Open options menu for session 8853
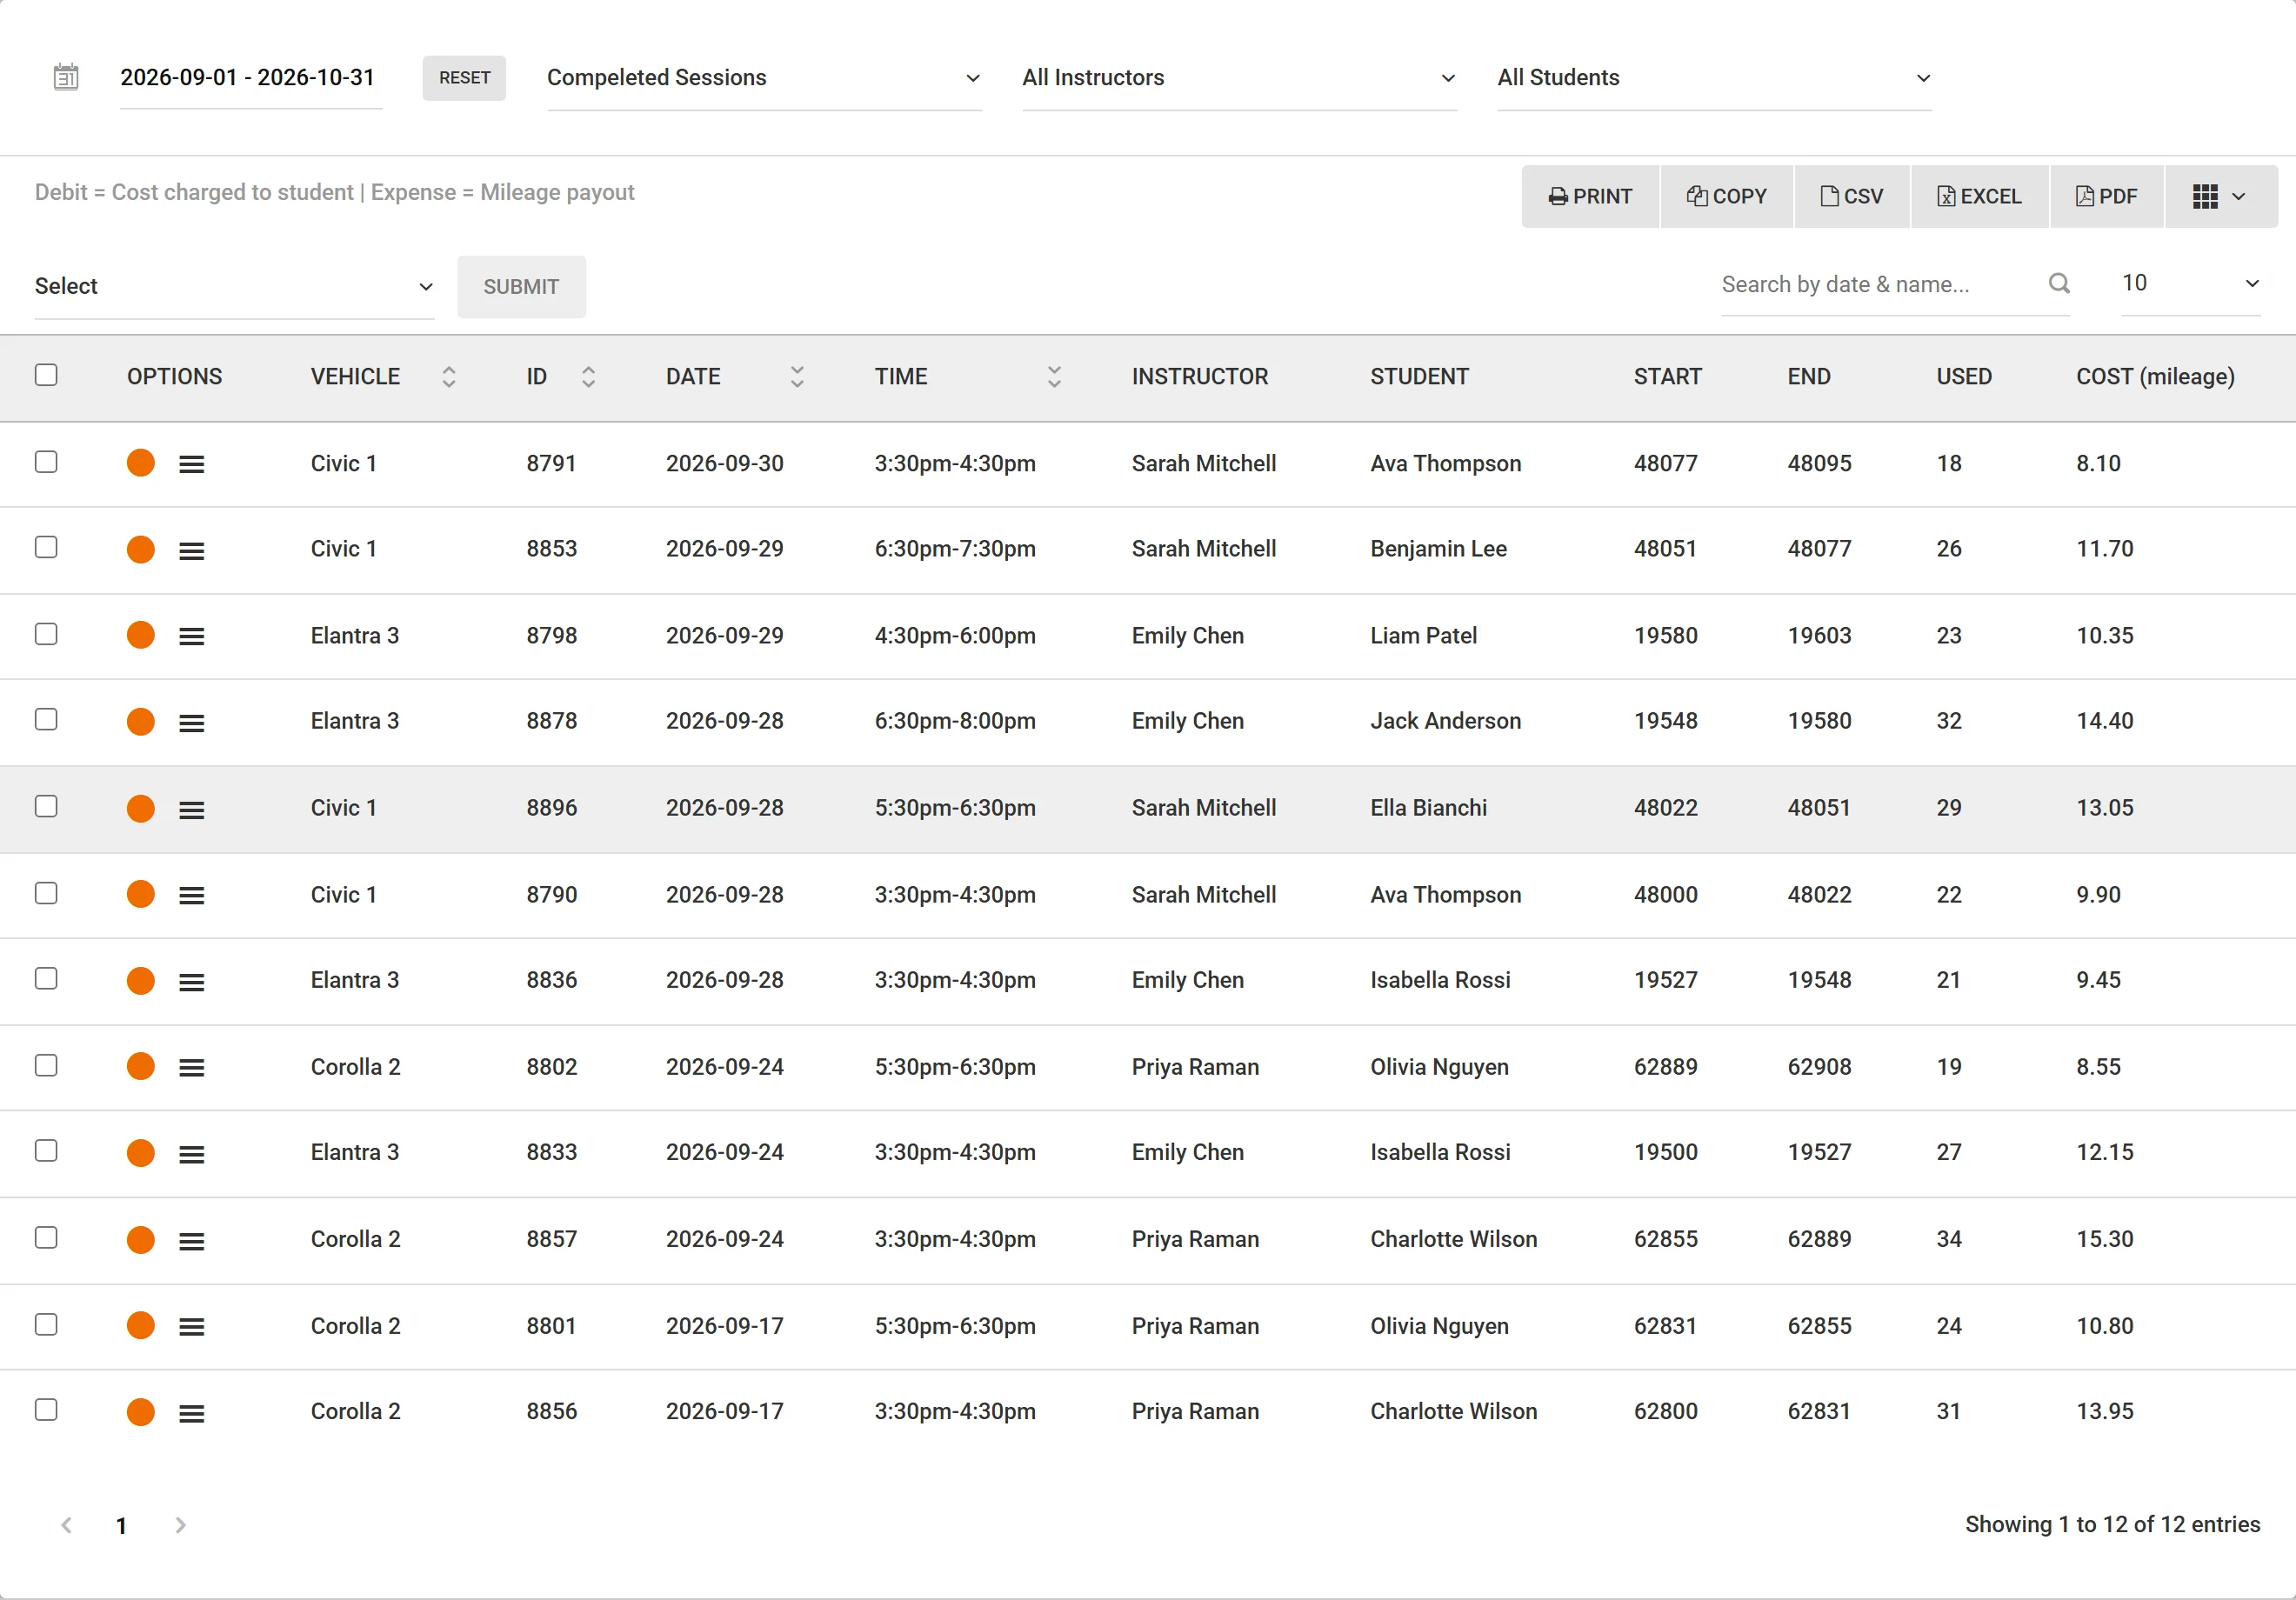The width and height of the screenshot is (2296, 1600). click(x=192, y=550)
